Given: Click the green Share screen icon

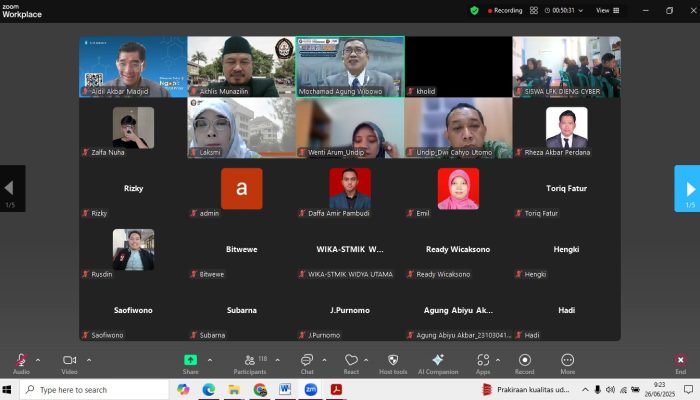Looking at the screenshot, I should click(x=190, y=360).
